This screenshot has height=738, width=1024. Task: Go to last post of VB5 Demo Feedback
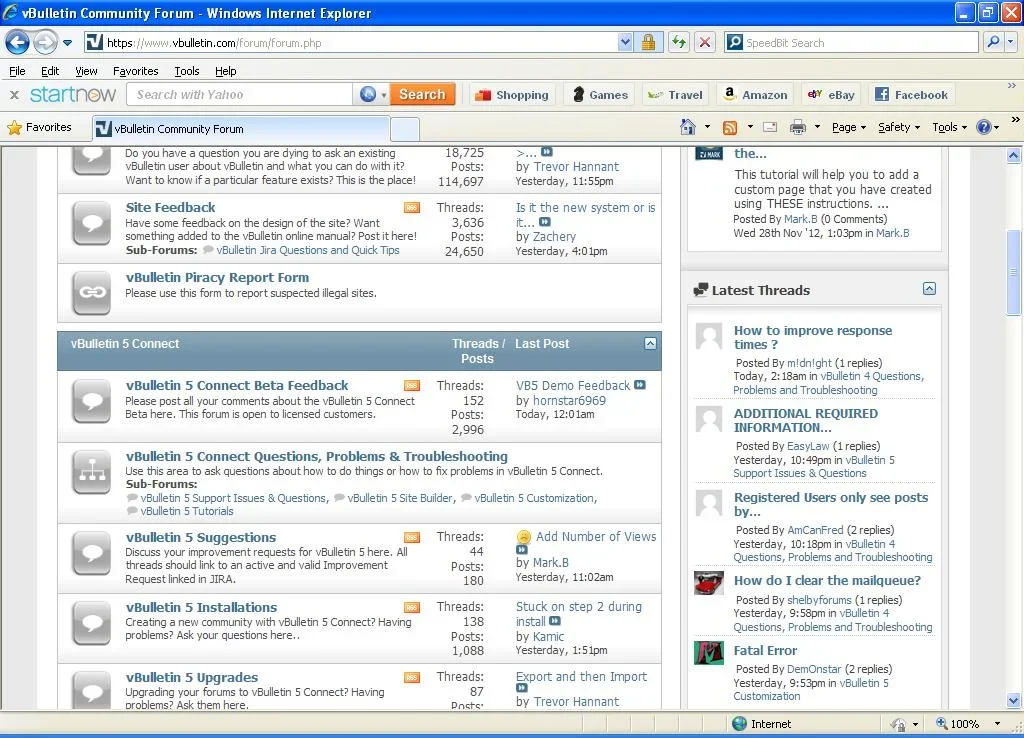[640, 385]
